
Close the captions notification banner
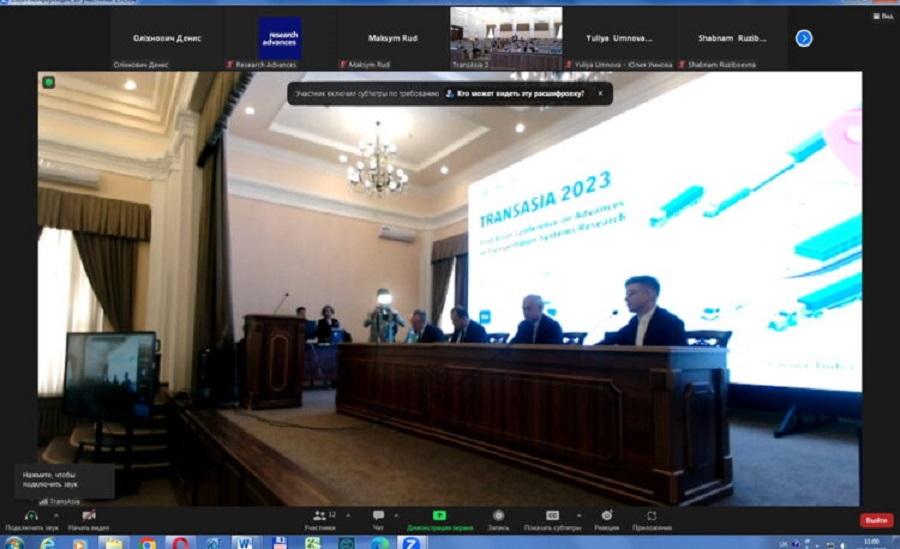coord(600,94)
